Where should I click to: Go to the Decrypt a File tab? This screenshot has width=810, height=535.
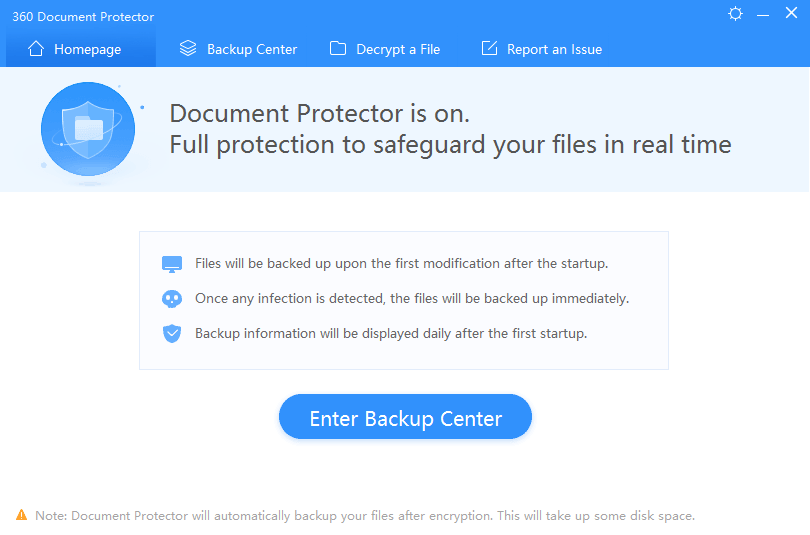pyautogui.click(x=385, y=49)
